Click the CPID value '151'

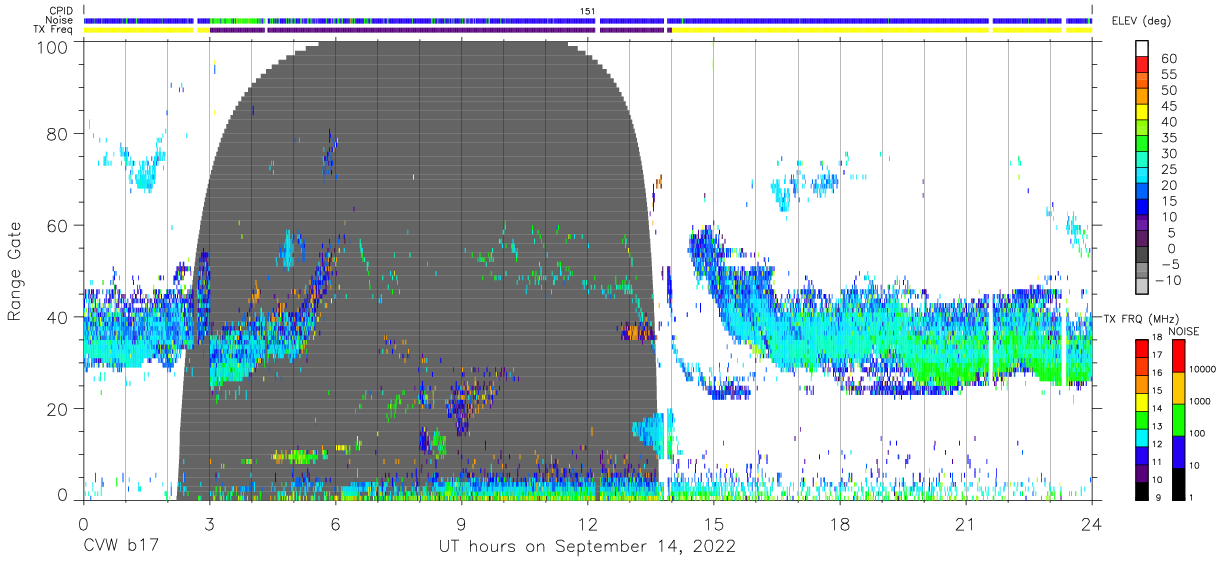[588, 11]
